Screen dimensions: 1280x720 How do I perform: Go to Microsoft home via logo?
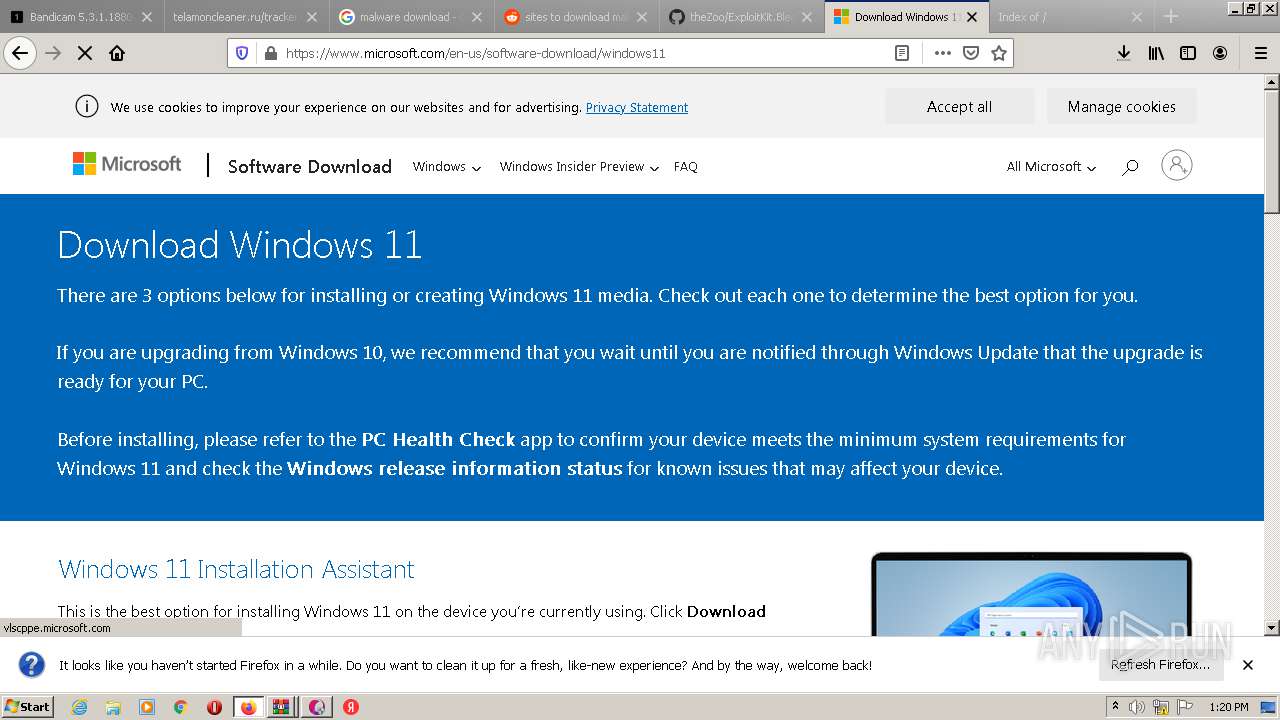pyautogui.click(x=127, y=164)
